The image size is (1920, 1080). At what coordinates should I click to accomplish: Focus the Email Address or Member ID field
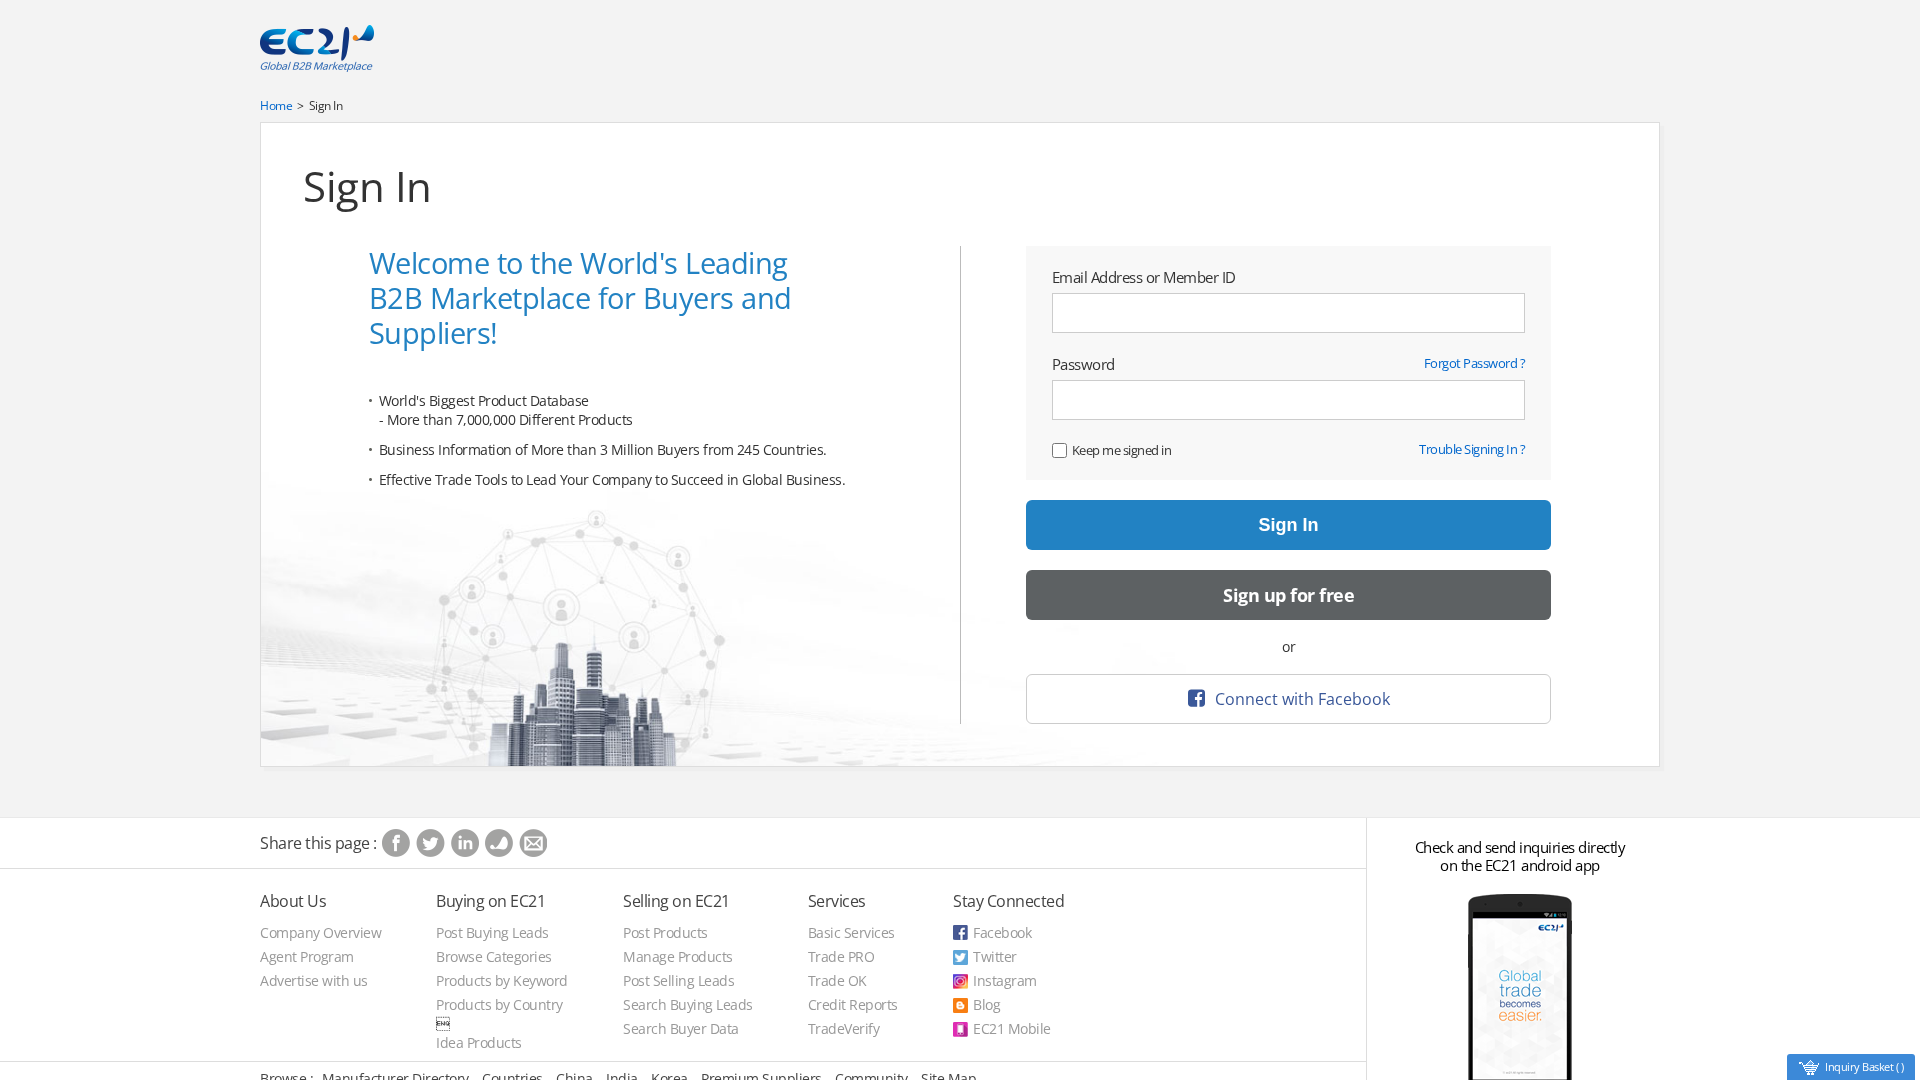tap(1288, 313)
